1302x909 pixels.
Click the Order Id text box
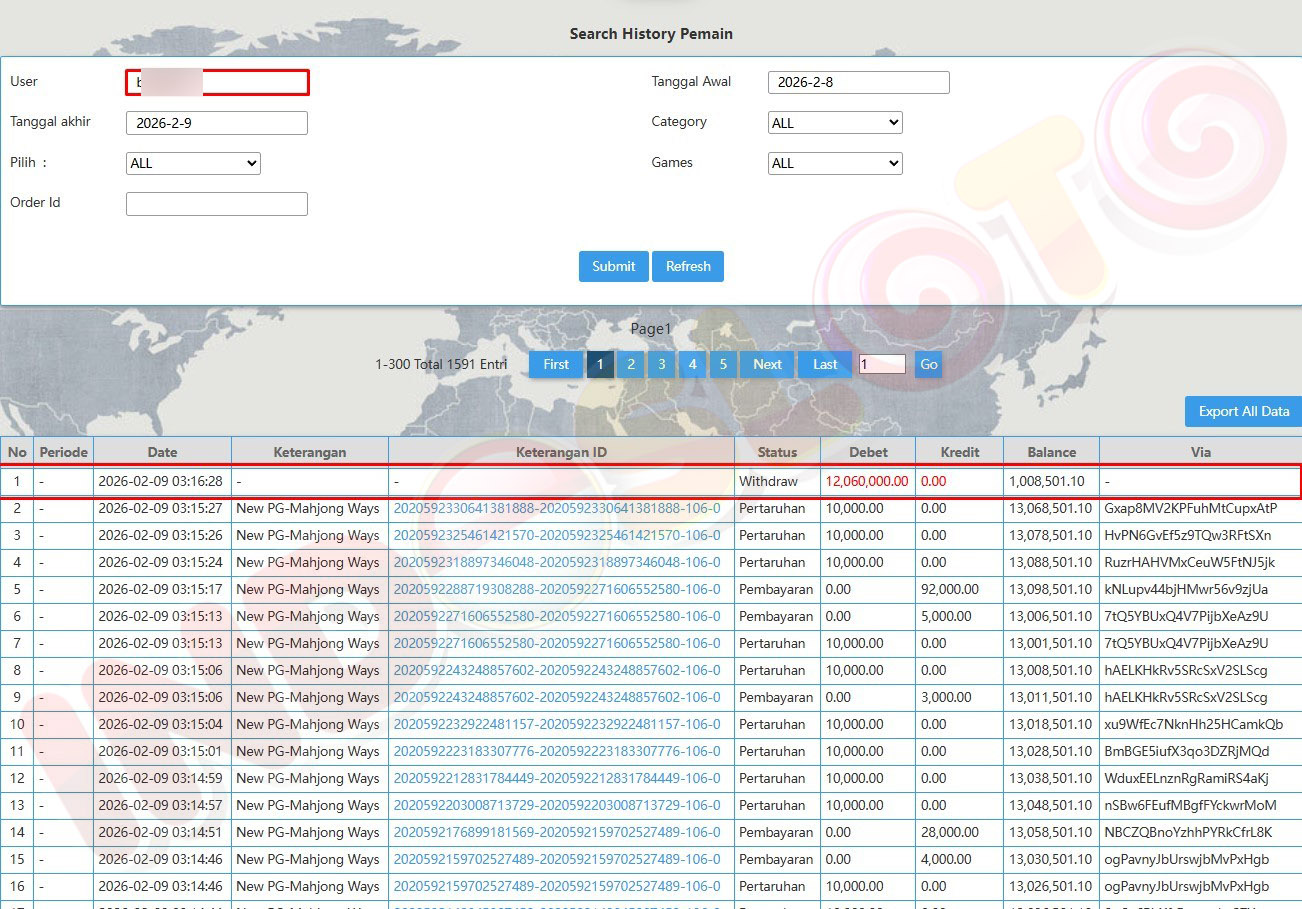[217, 204]
